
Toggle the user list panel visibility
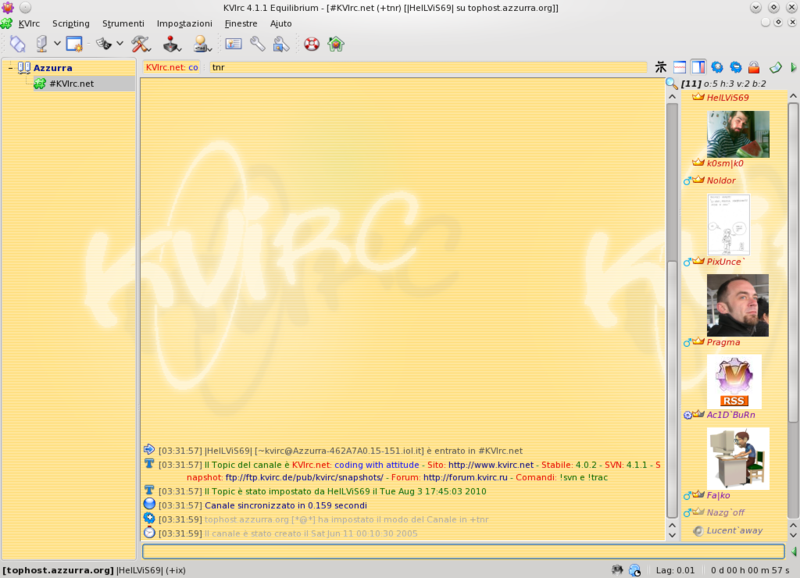(698, 67)
